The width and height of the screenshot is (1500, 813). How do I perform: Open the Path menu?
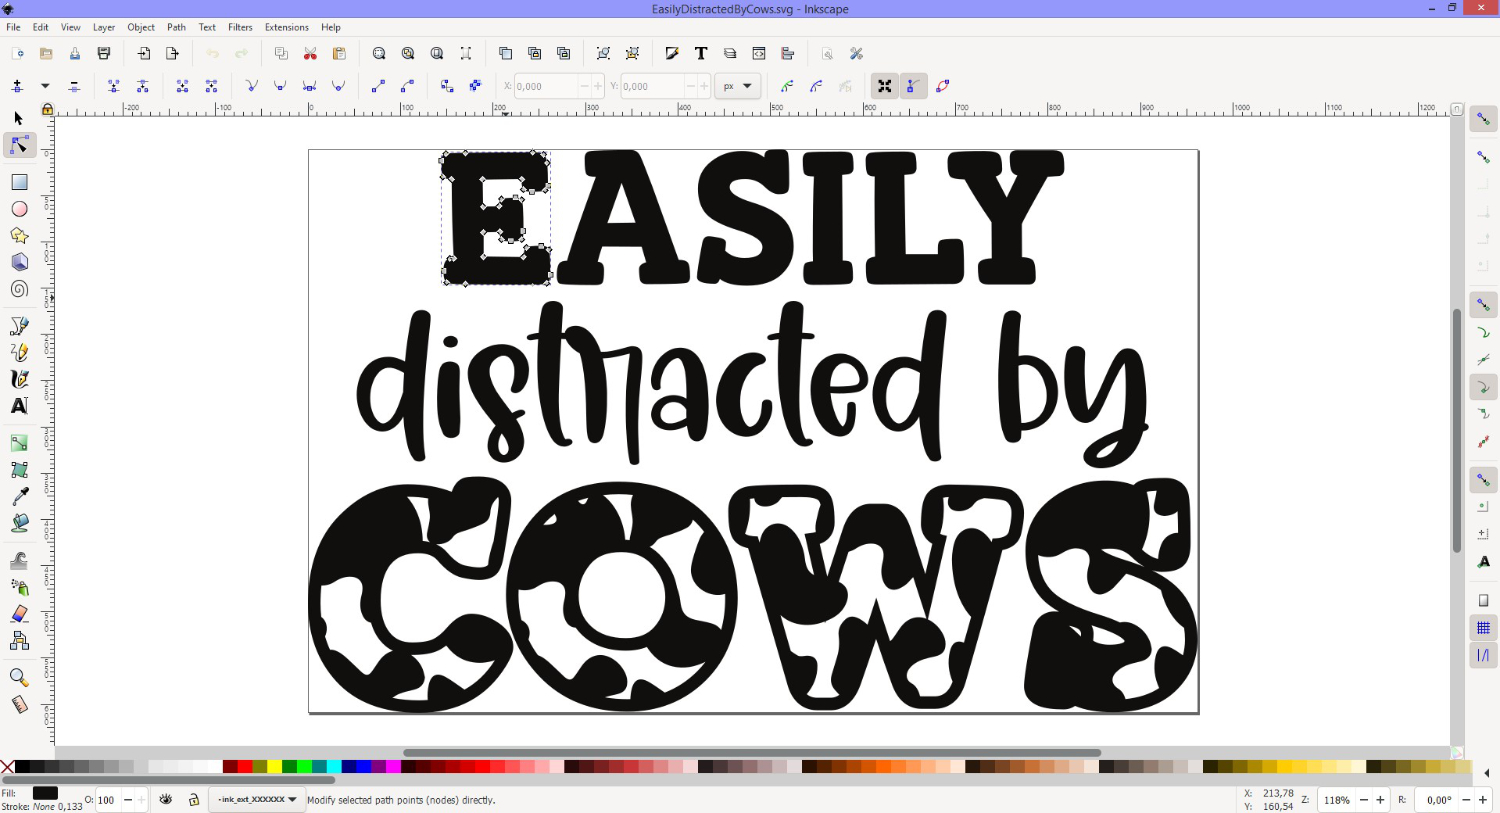[177, 27]
